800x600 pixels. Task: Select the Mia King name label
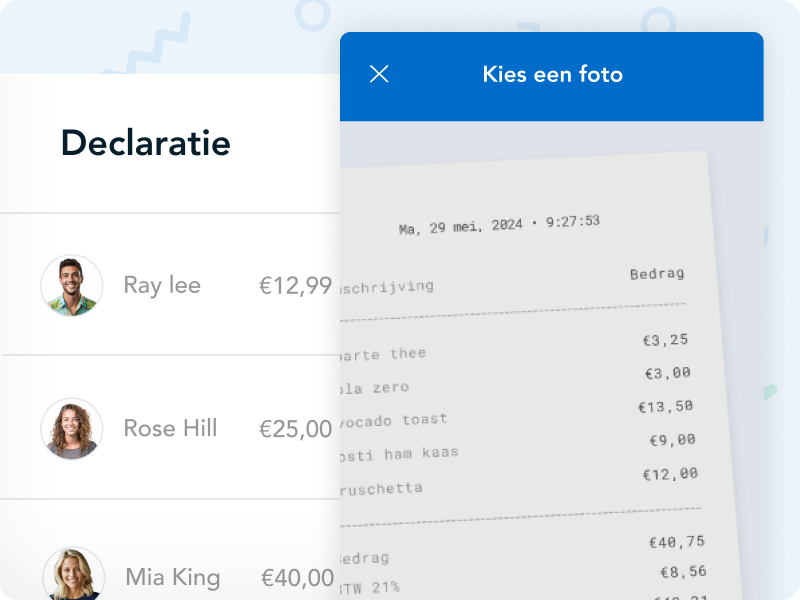point(172,578)
